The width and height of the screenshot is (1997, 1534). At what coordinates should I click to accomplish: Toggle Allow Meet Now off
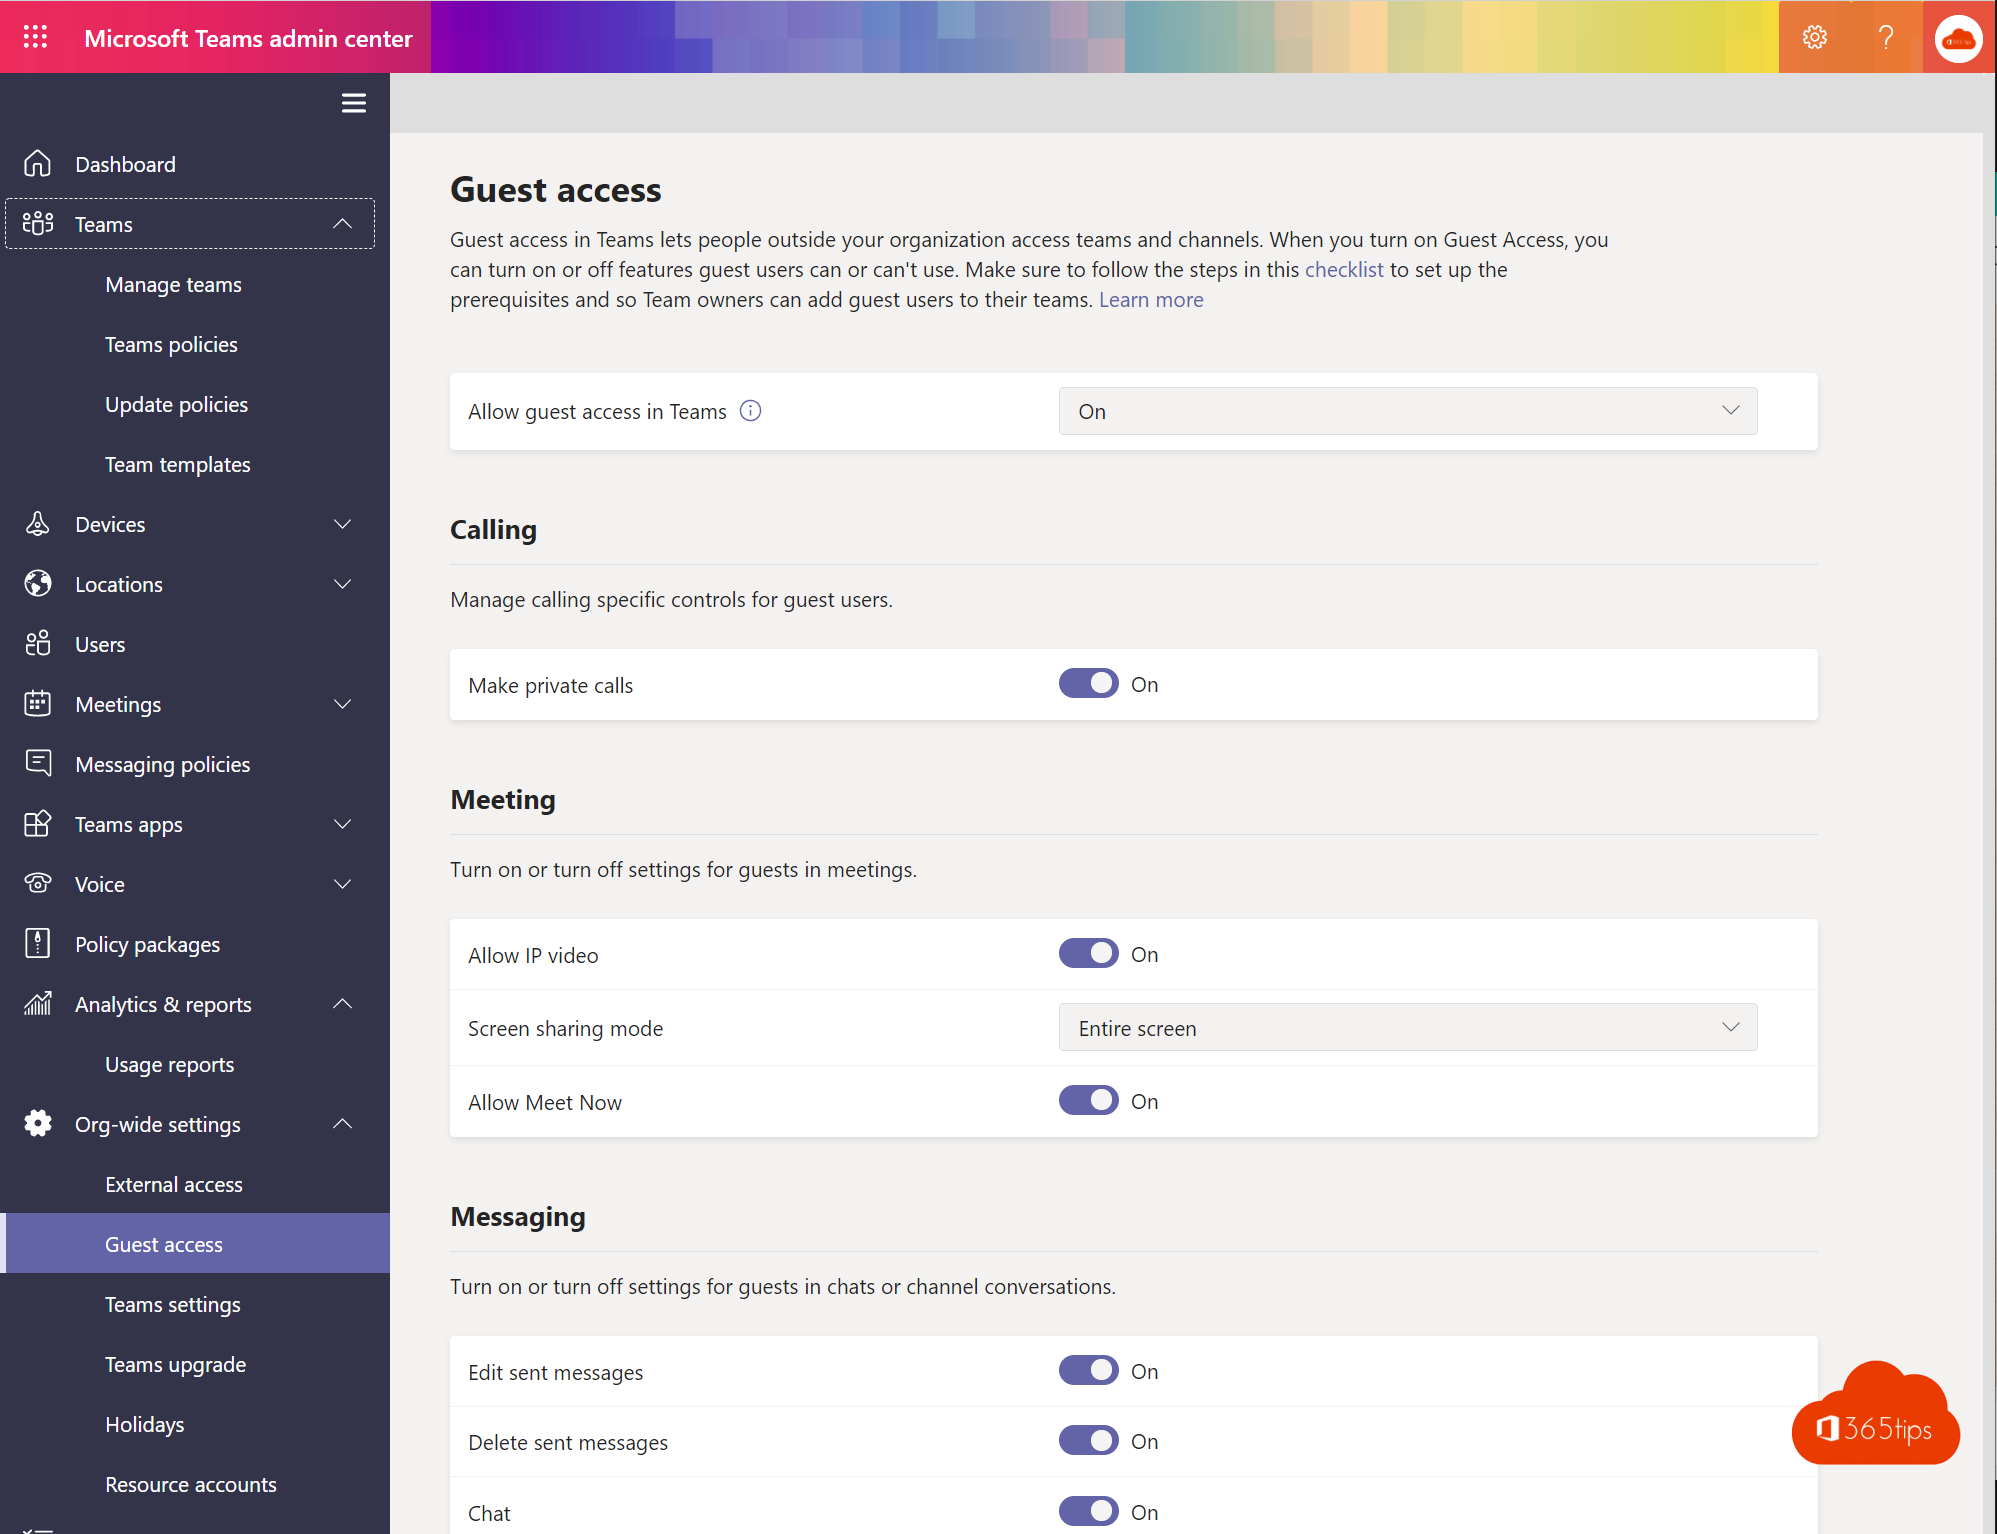[1088, 1101]
